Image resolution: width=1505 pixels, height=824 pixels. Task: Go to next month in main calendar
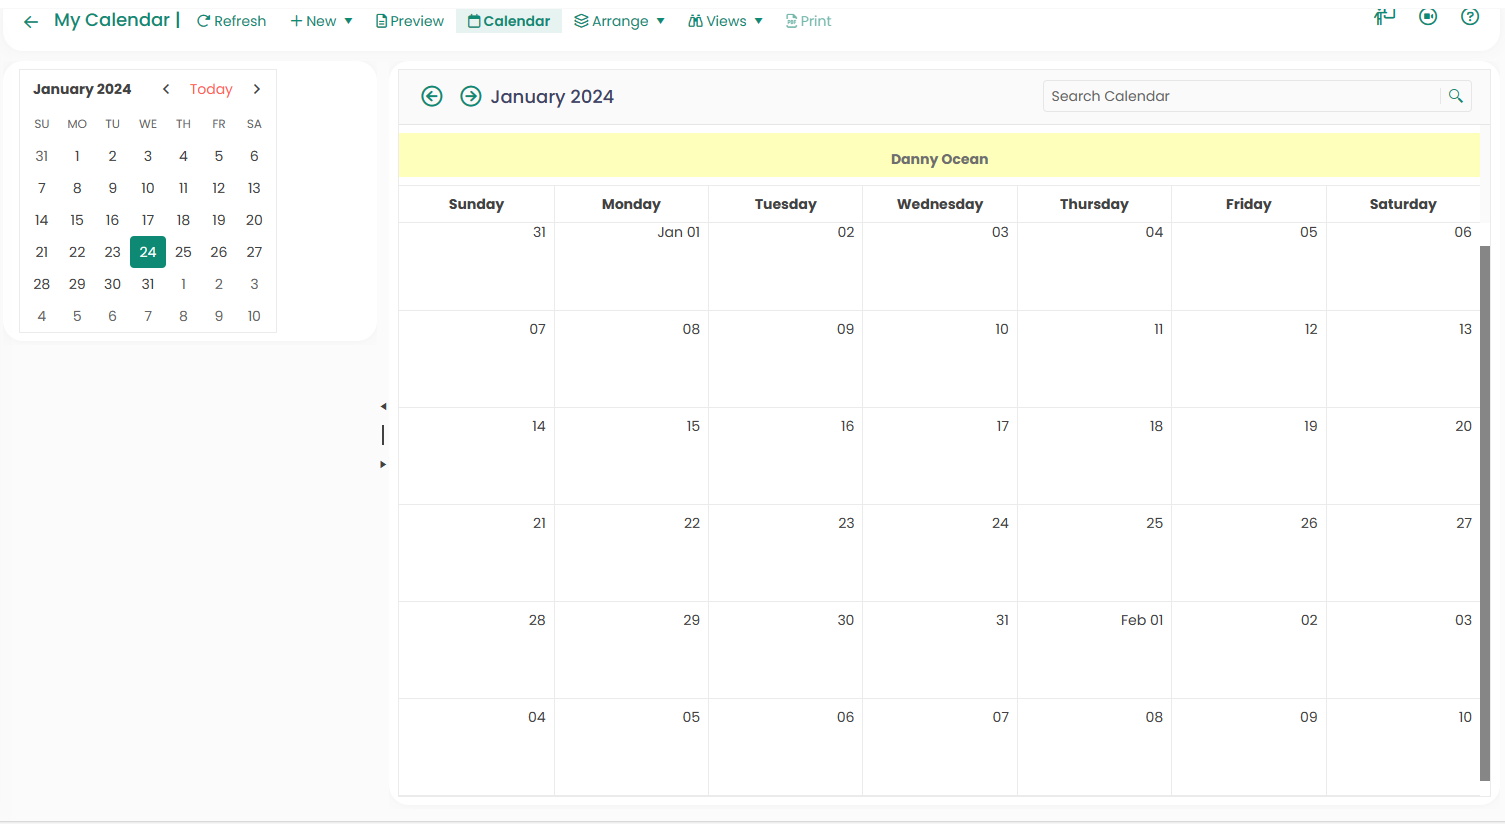tap(470, 96)
